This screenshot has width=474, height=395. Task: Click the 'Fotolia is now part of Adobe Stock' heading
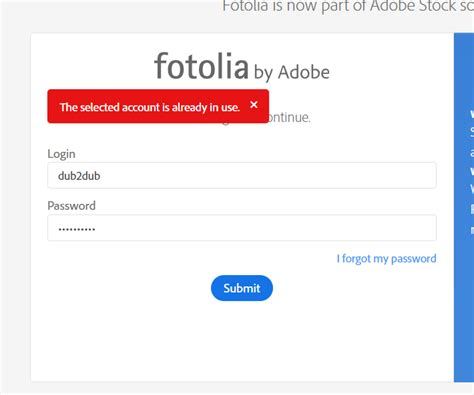coord(348,6)
